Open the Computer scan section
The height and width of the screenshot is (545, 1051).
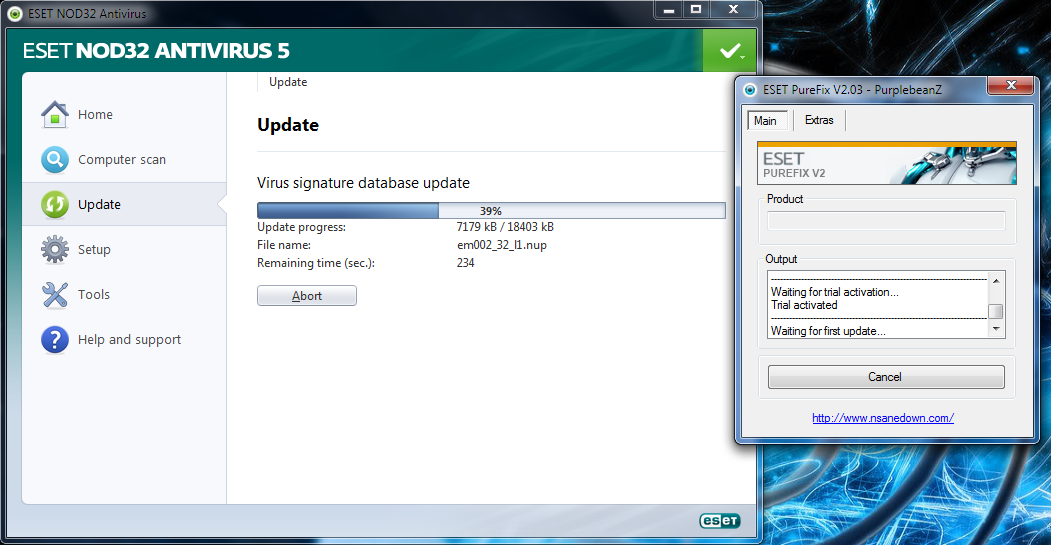point(122,160)
